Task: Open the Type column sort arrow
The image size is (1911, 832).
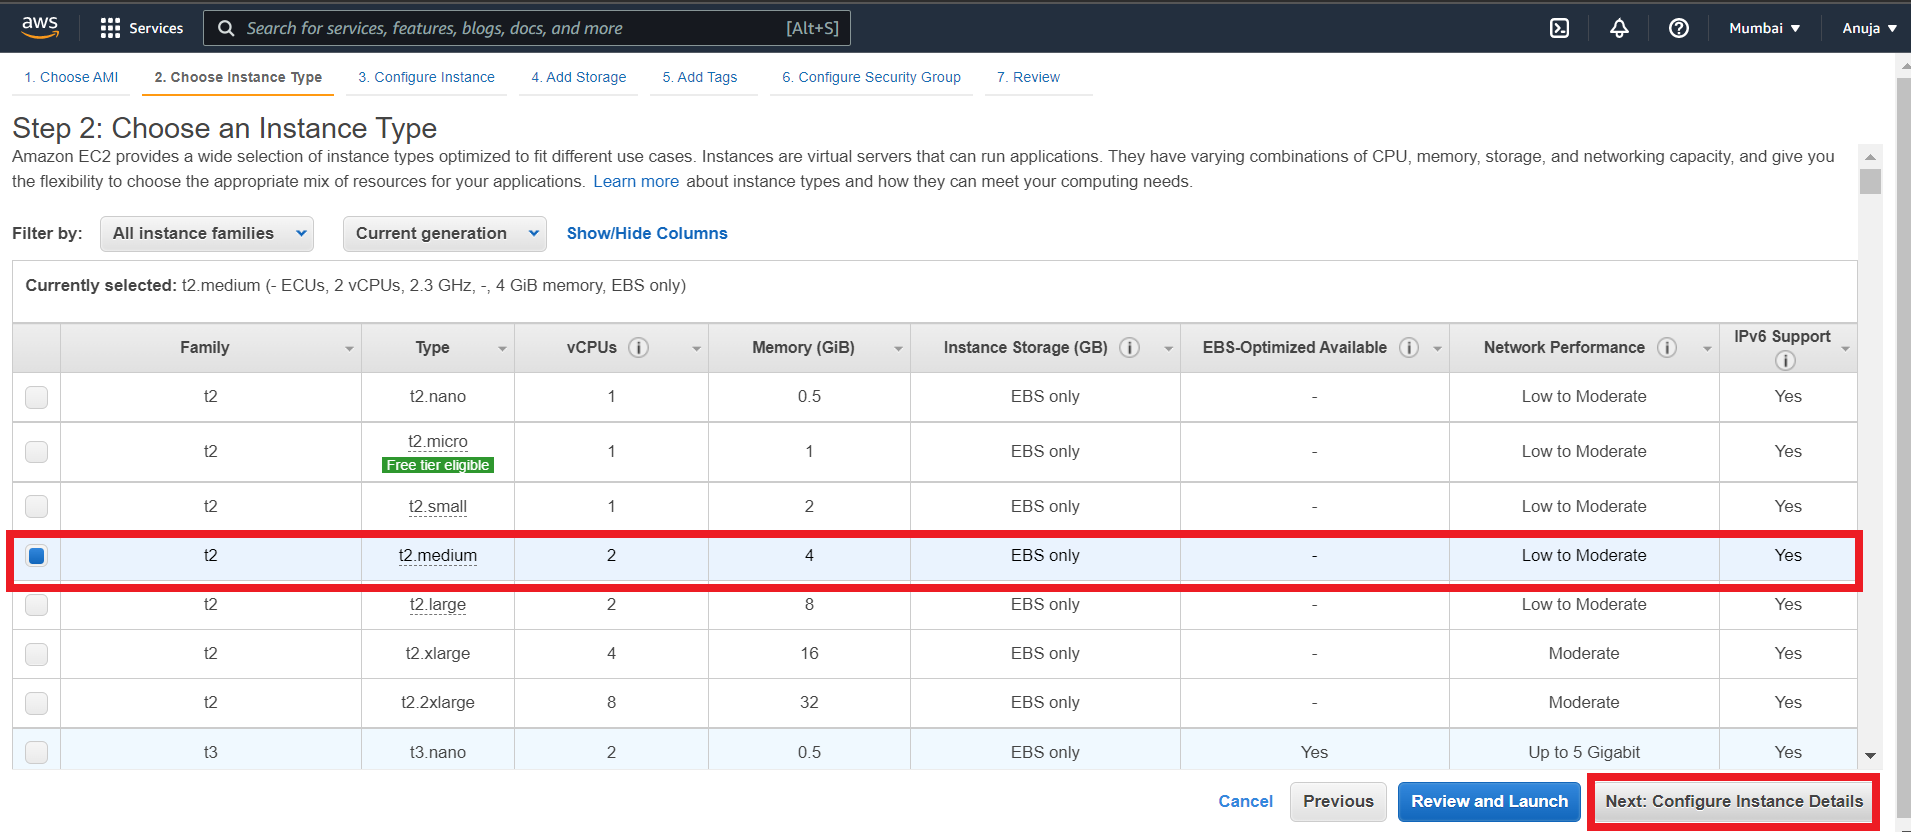Action: point(502,349)
